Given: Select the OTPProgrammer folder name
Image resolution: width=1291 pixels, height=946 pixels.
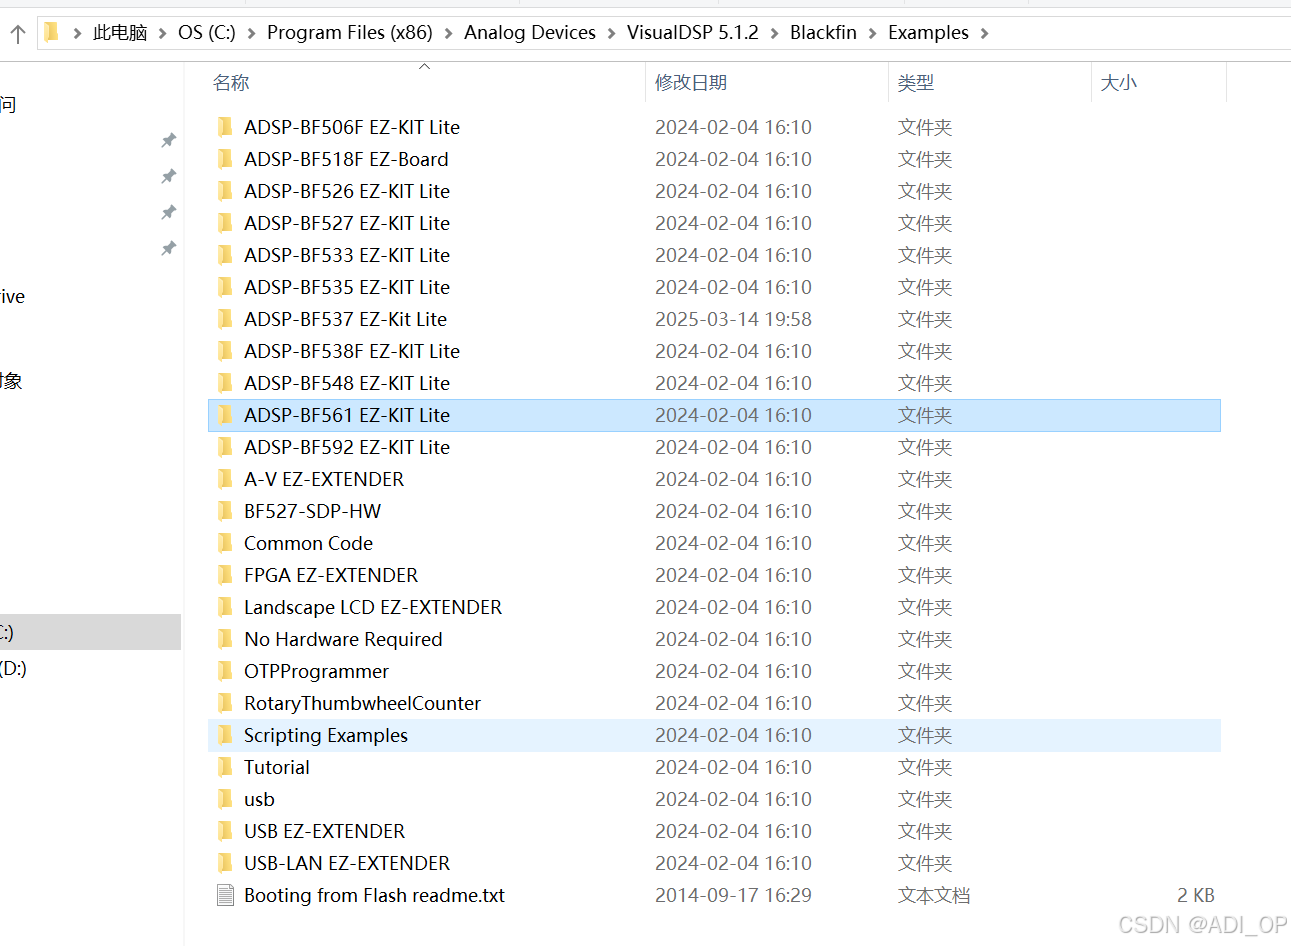Looking at the screenshot, I should (x=316, y=671).
